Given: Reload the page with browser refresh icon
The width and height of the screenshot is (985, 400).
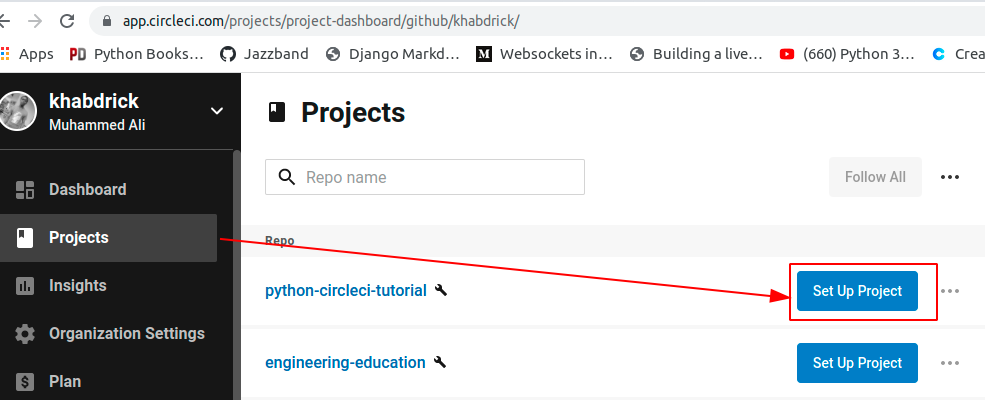Looking at the screenshot, I should pos(67,21).
